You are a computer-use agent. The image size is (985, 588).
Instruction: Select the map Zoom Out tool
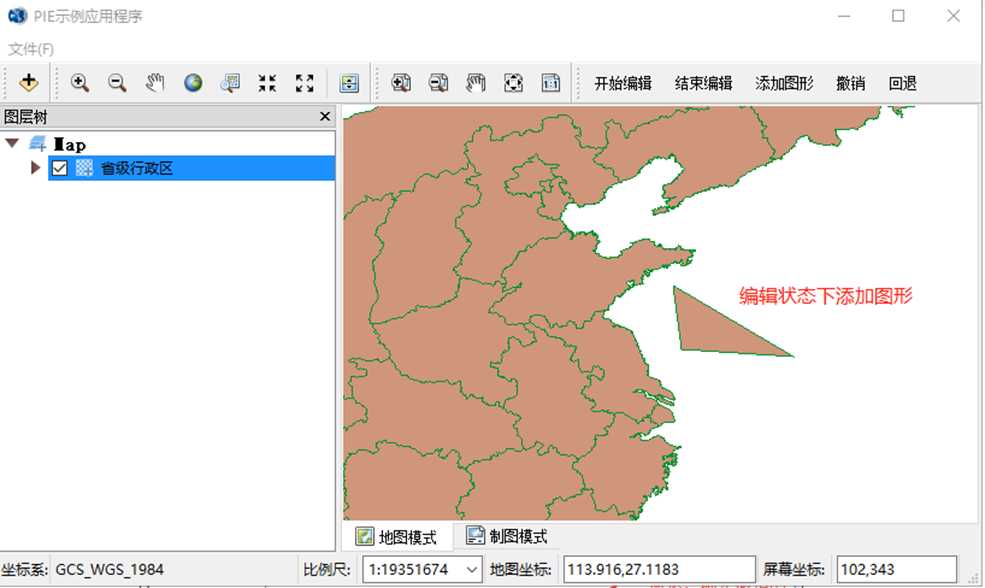click(x=117, y=82)
